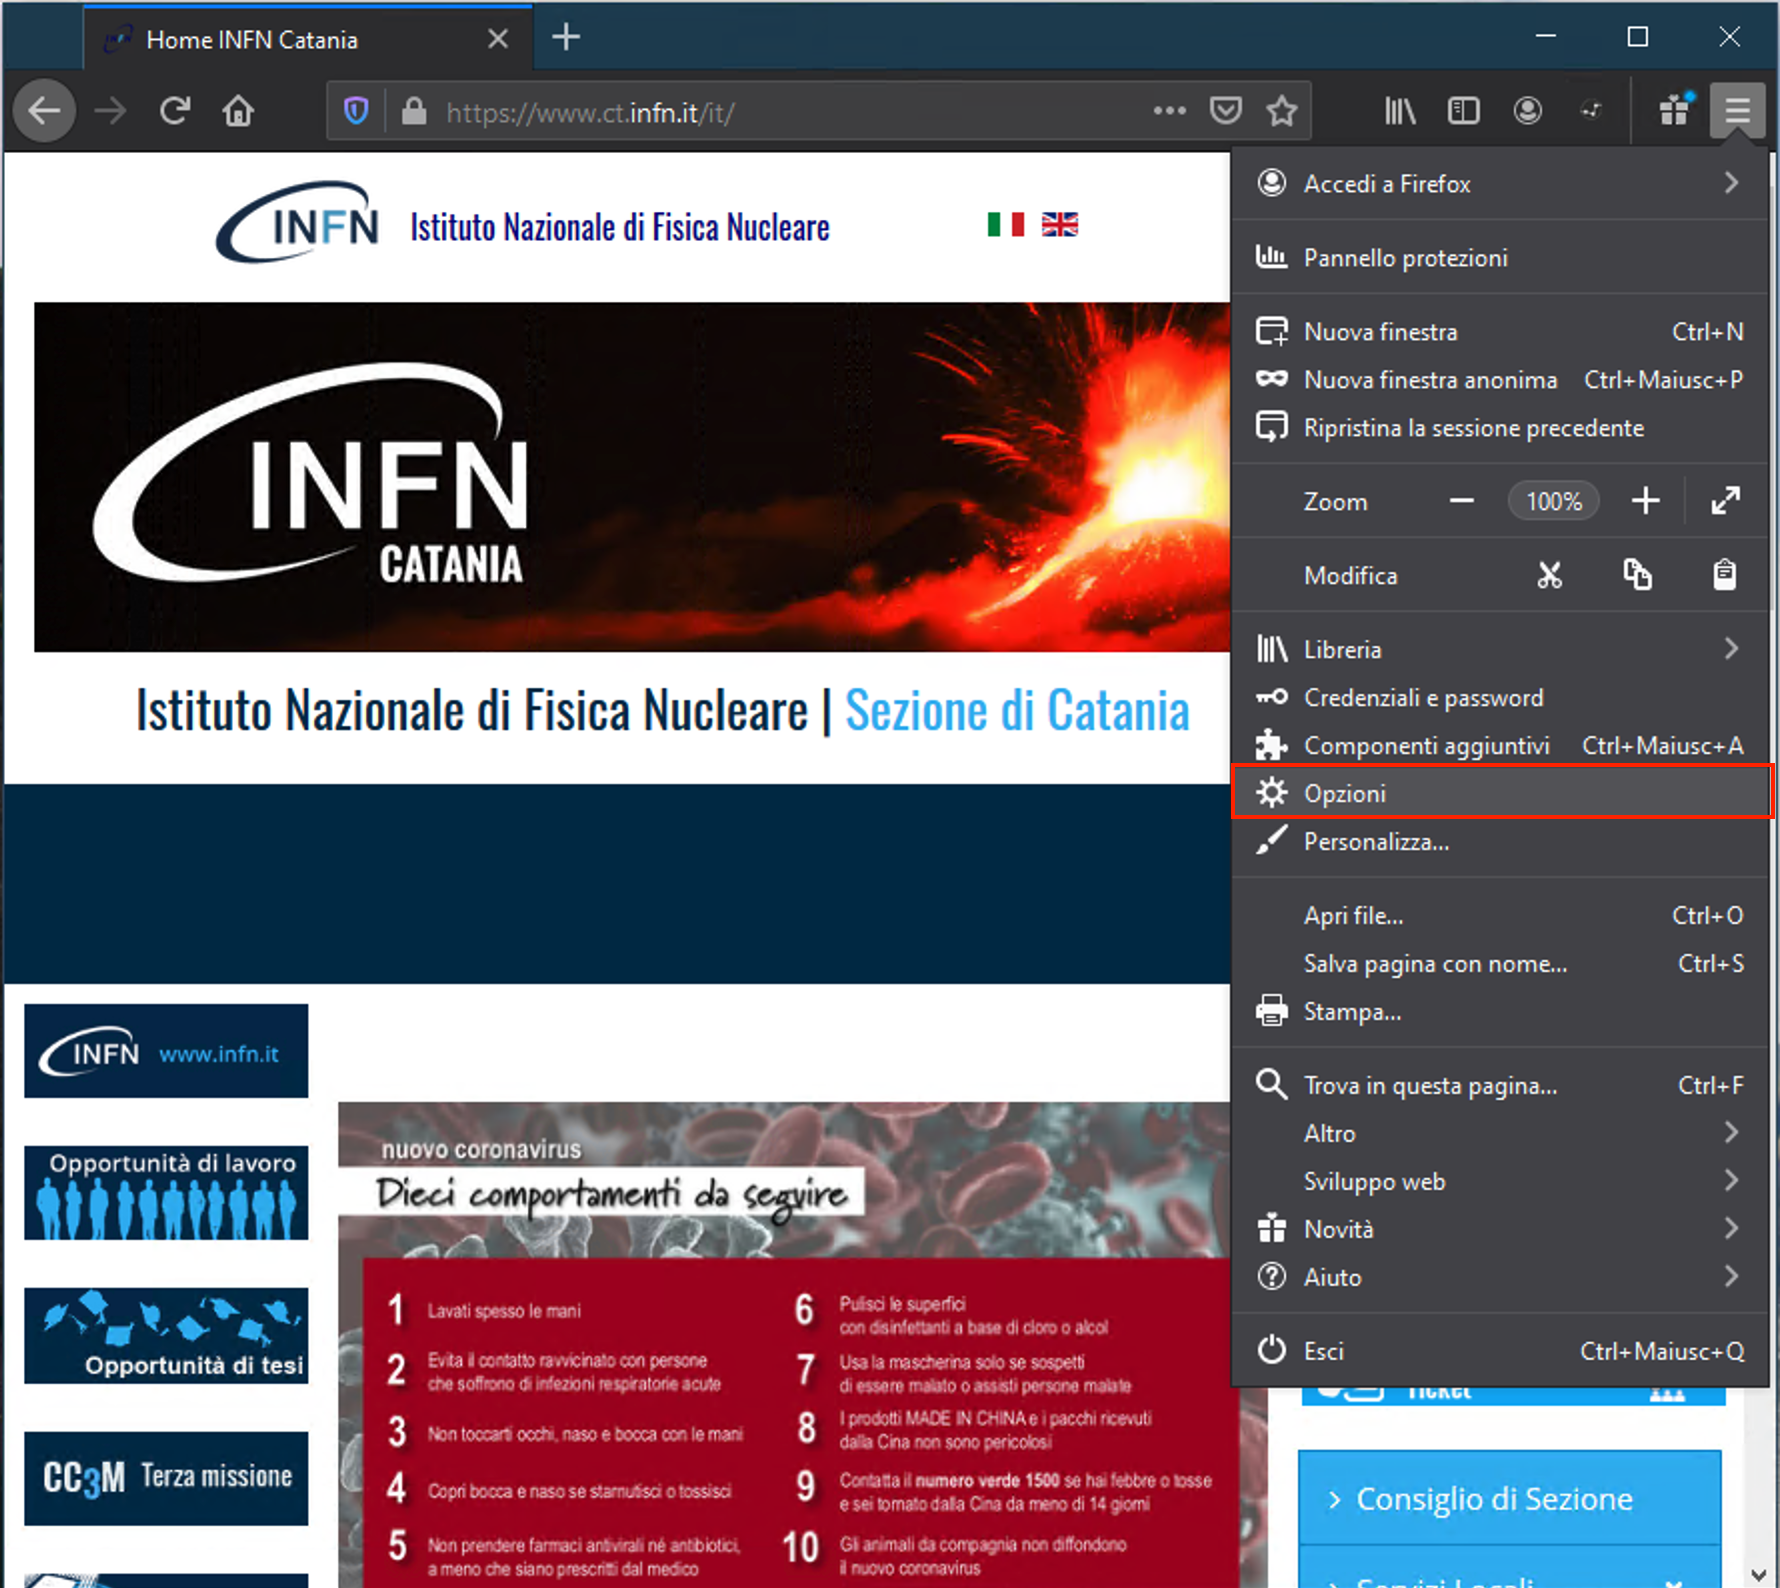The height and width of the screenshot is (1588, 1780).
Task: Open the Library toolbar icon
Action: [x=1400, y=111]
